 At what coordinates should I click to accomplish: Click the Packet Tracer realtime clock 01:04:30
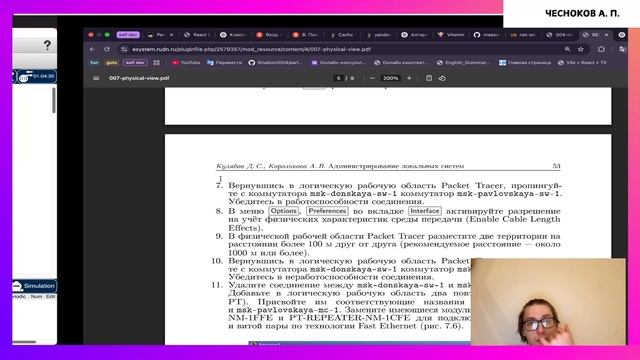pyautogui.click(x=37, y=76)
